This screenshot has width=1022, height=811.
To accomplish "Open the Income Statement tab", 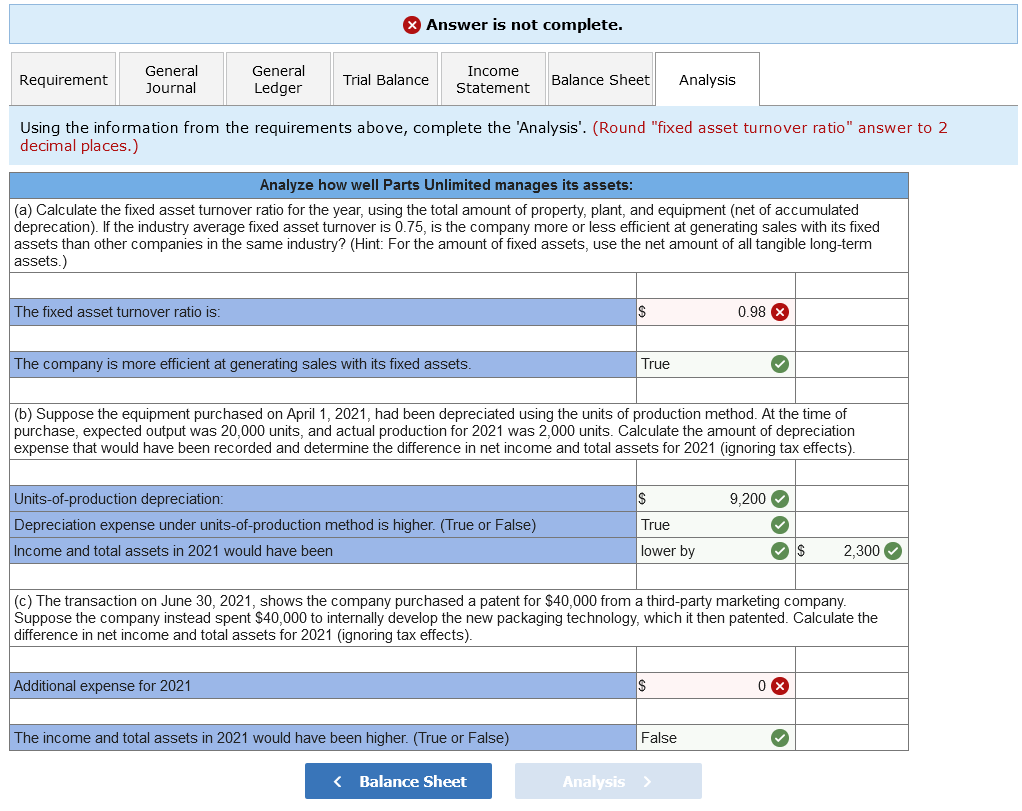I will [493, 80].
